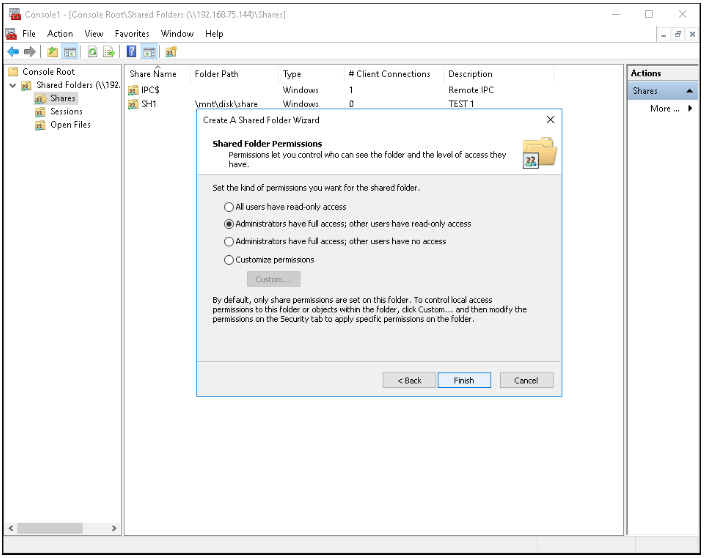The image size is (705, 558).
Task: Click More ... in the Actions pane
Action: (664, 108)
